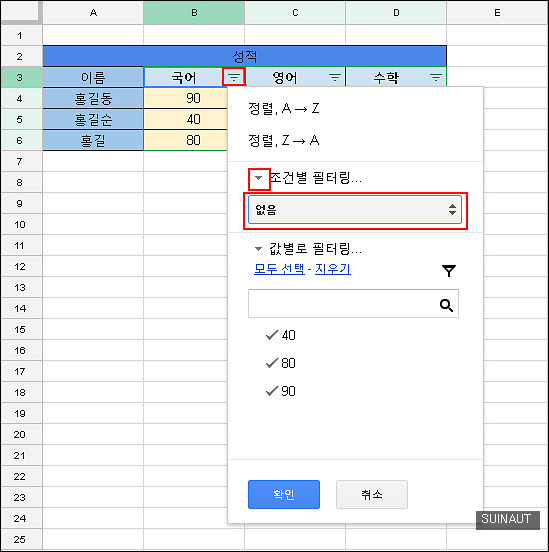This screenshot has width=549, height=552.
Task: Select row 3 header
Action: [x=20, y=77]
